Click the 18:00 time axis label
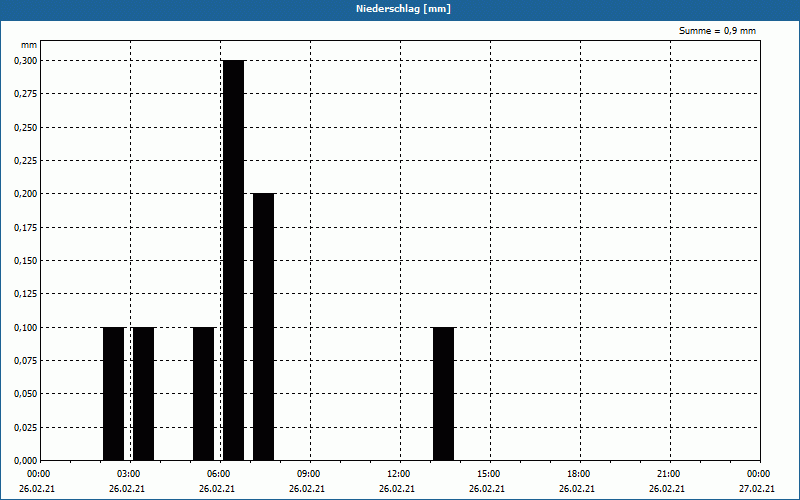Image resolution: width=800 pixels, height=500 pixels. pos(579,474)
